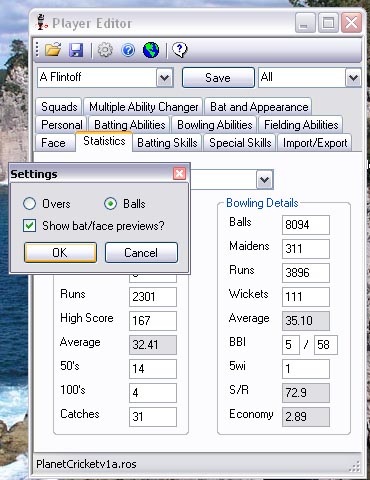Open the dropdown behind the Settings dialog
The height and width of the screenshot is (480, 370).
click(265, 180)
